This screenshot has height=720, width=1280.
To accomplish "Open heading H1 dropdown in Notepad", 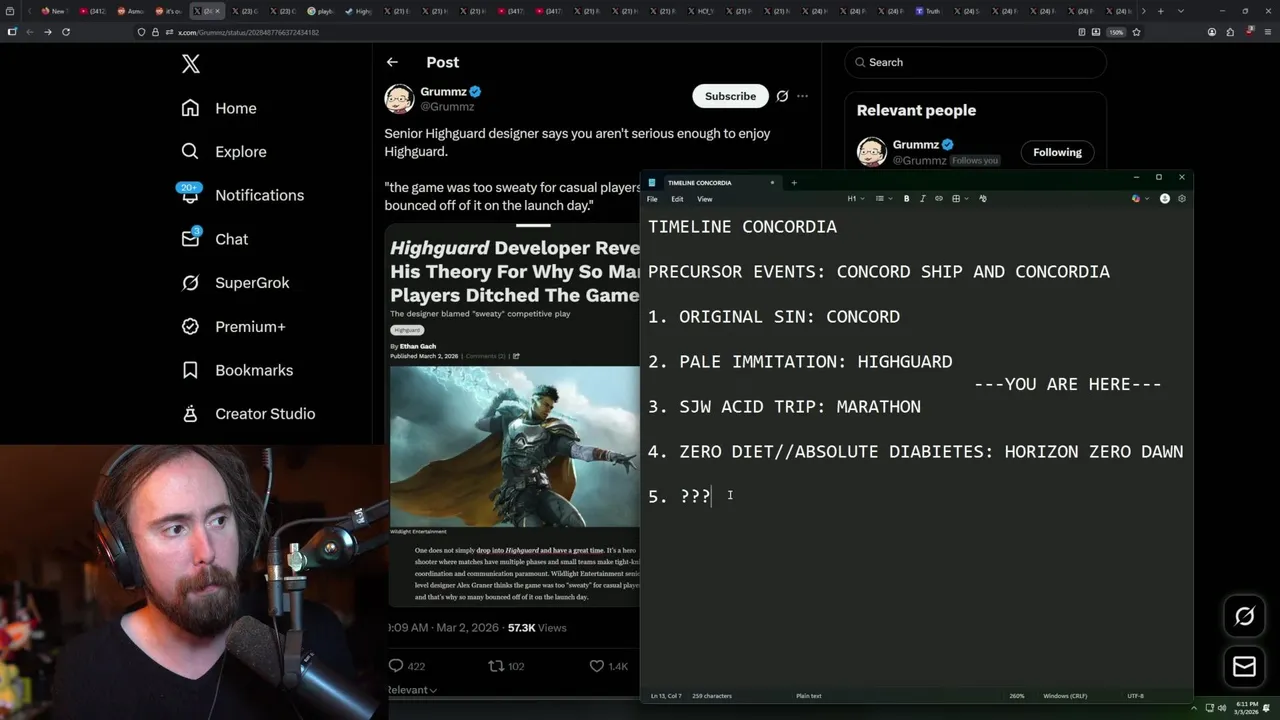I will point(854,199).
